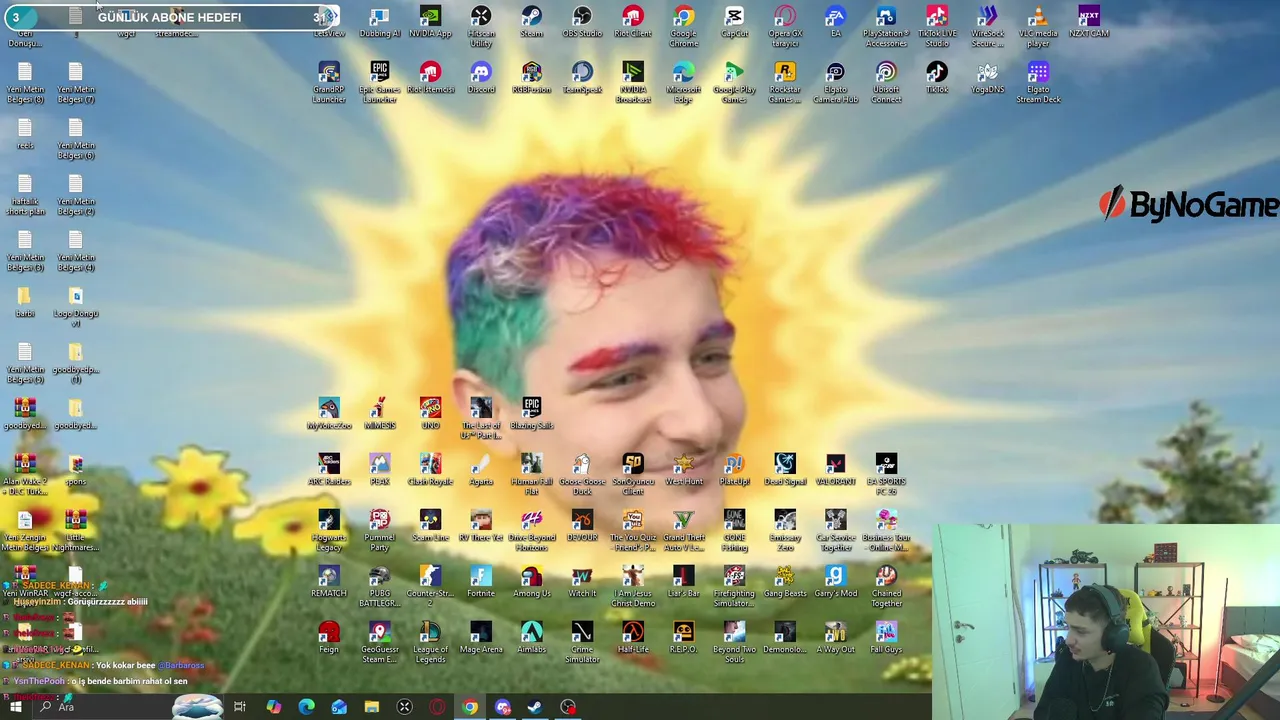Open the GrandRP Launcher icon
This screenshot has height=720, width=1280.
[x=329, y=83]
